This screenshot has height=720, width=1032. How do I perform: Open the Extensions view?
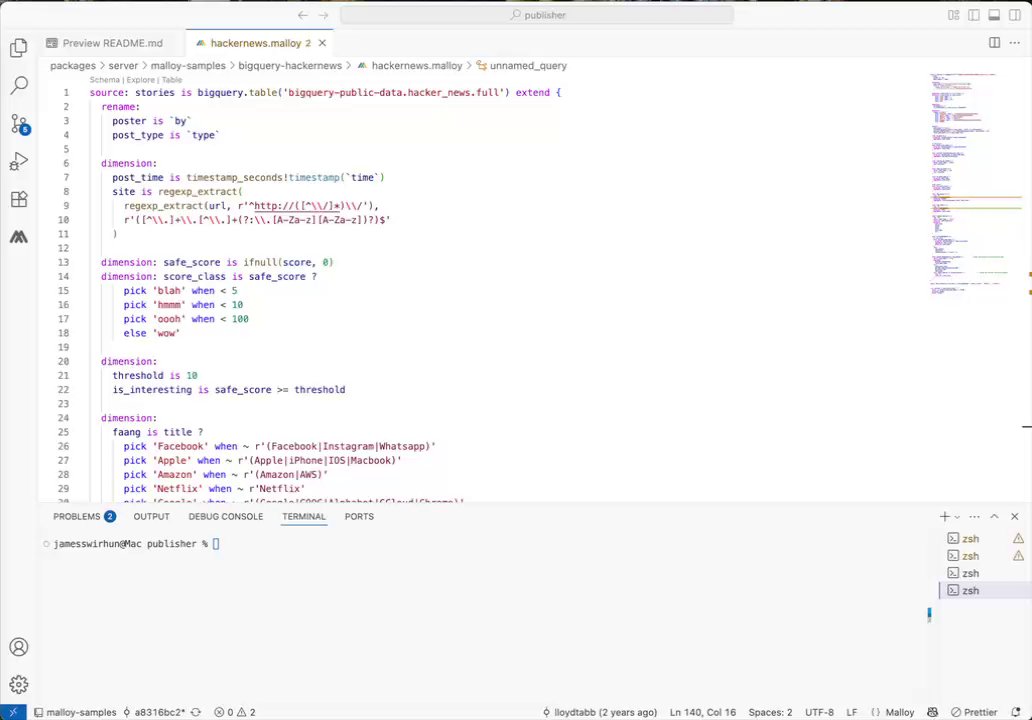(19, 199)
